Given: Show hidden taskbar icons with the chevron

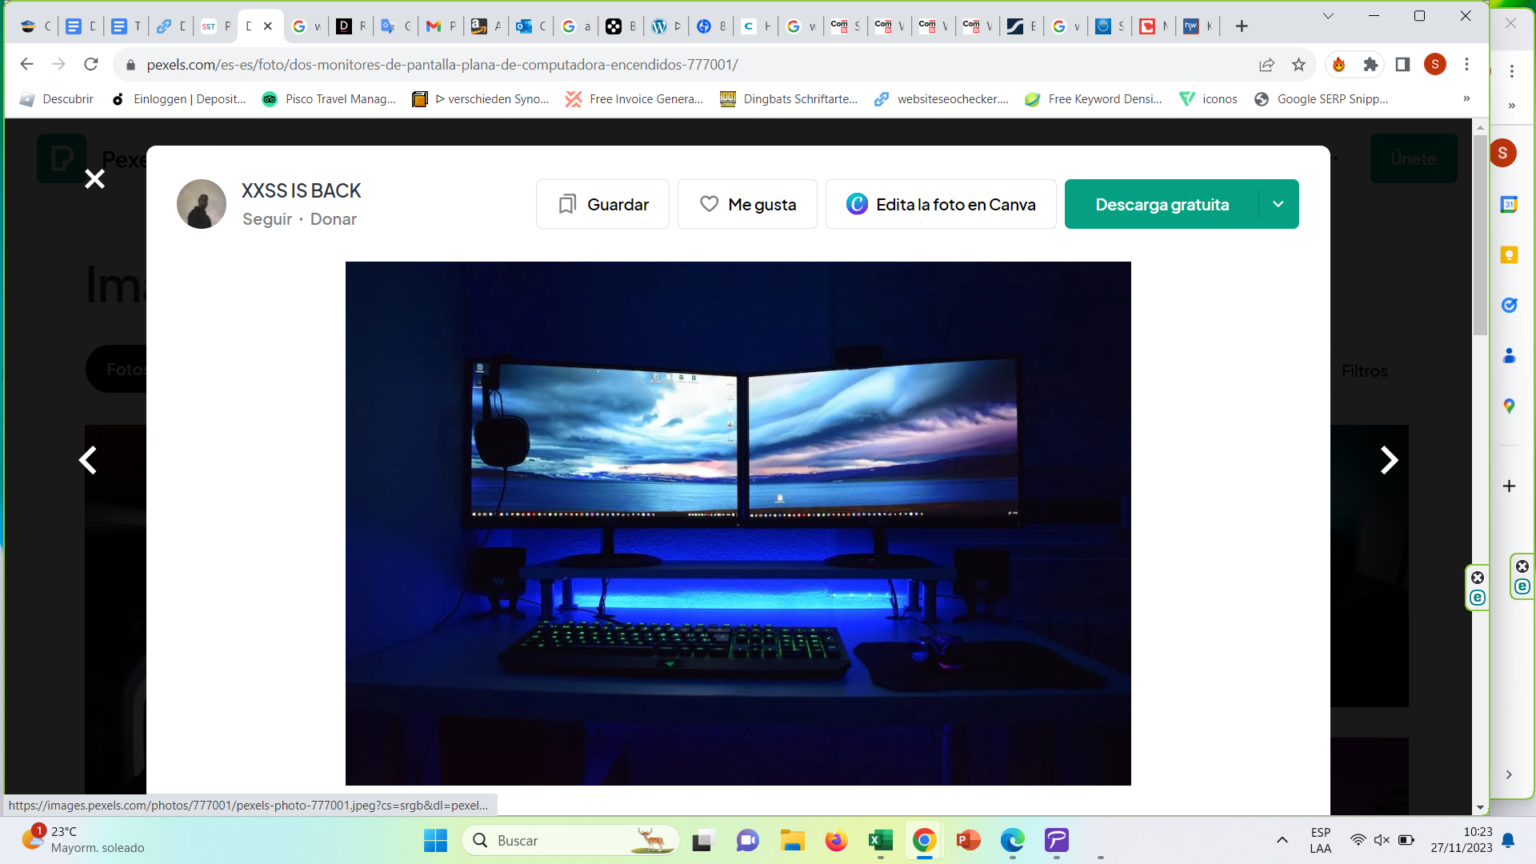Looking at the screenshot, I should tap(1281, 840).
